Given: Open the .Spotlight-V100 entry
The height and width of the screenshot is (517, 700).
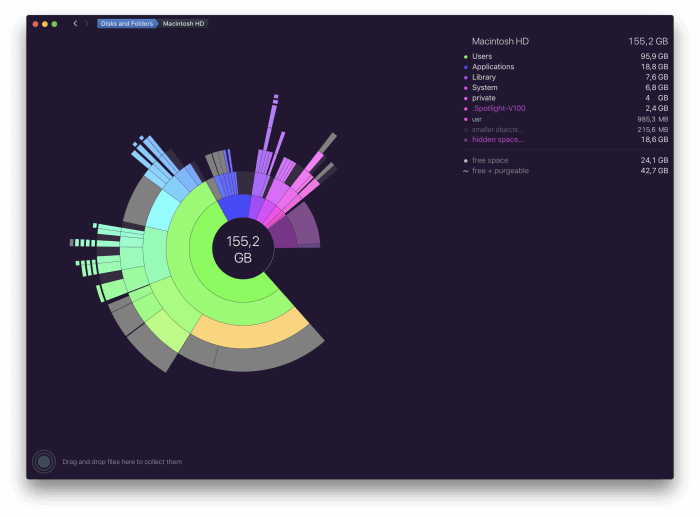Looking at the screenshot, I should tap(566, 108).
